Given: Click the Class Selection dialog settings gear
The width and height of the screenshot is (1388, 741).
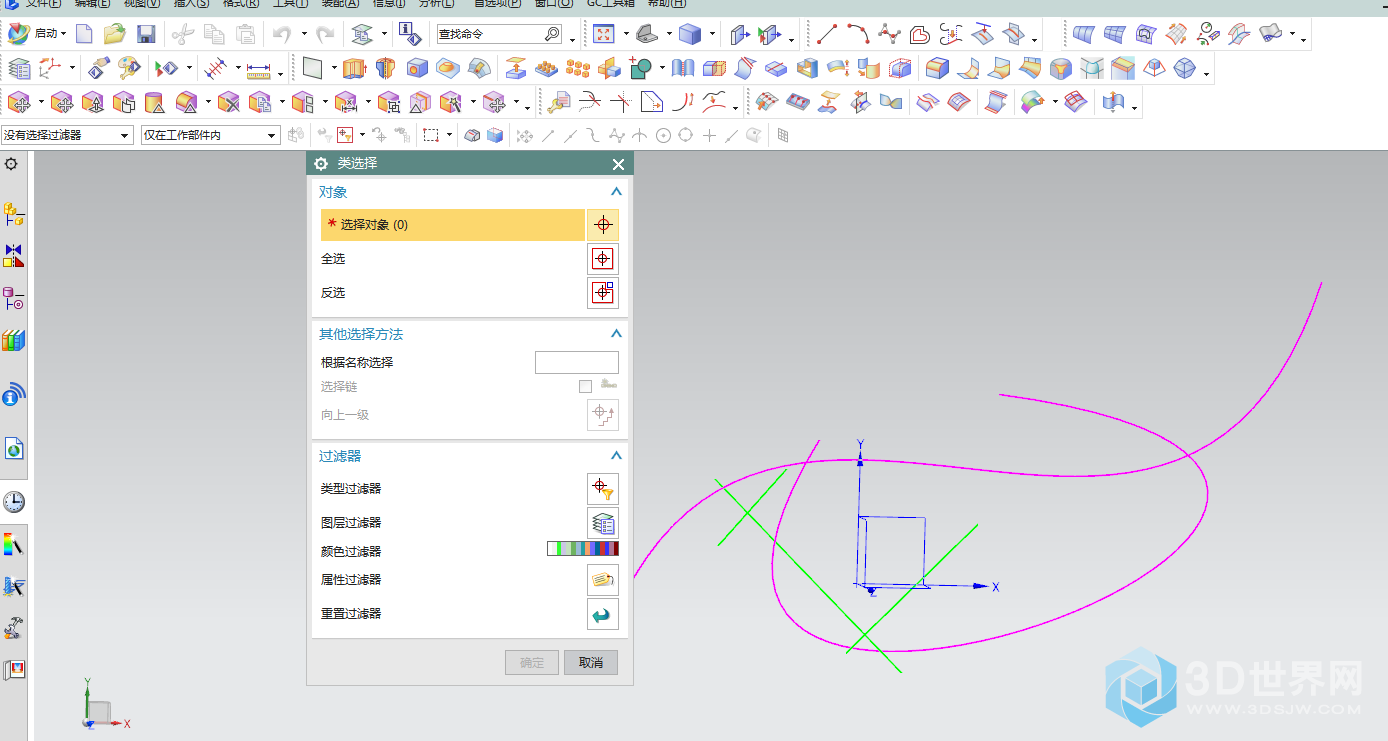Looking at the screenshot, I should click(x=321, y=164).
